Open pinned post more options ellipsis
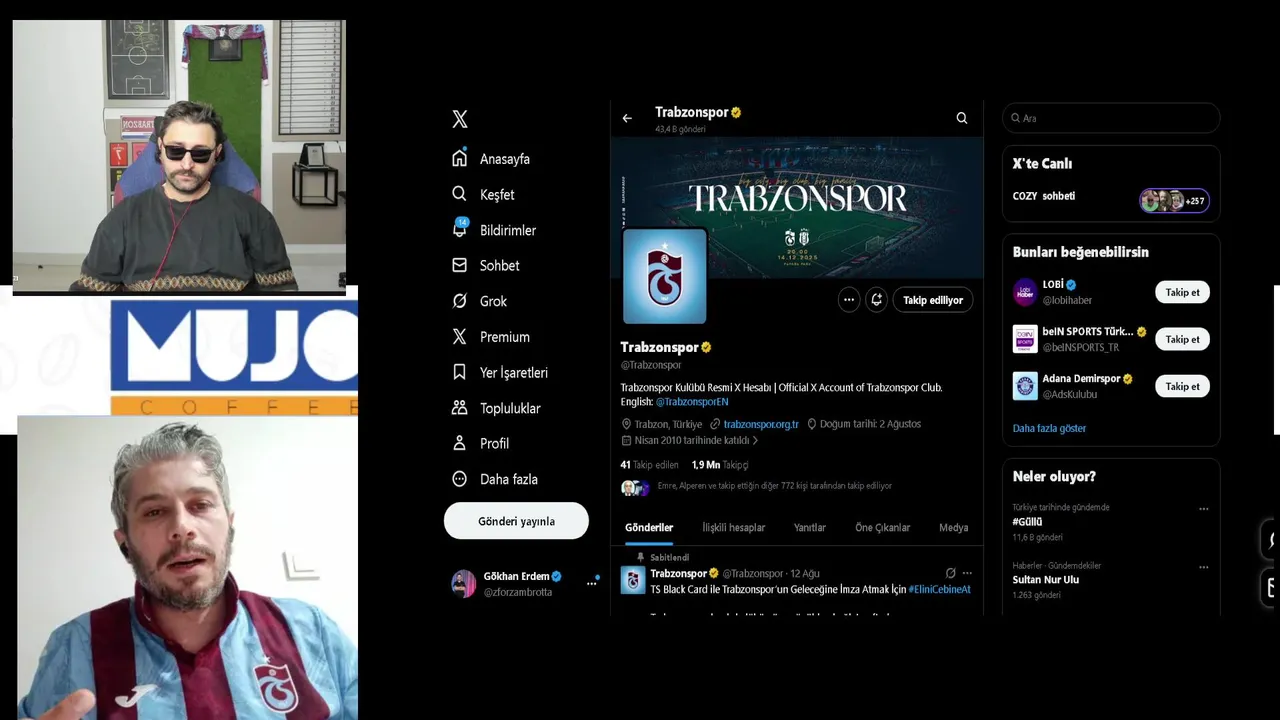The image size is (1280, 720). 967,573
